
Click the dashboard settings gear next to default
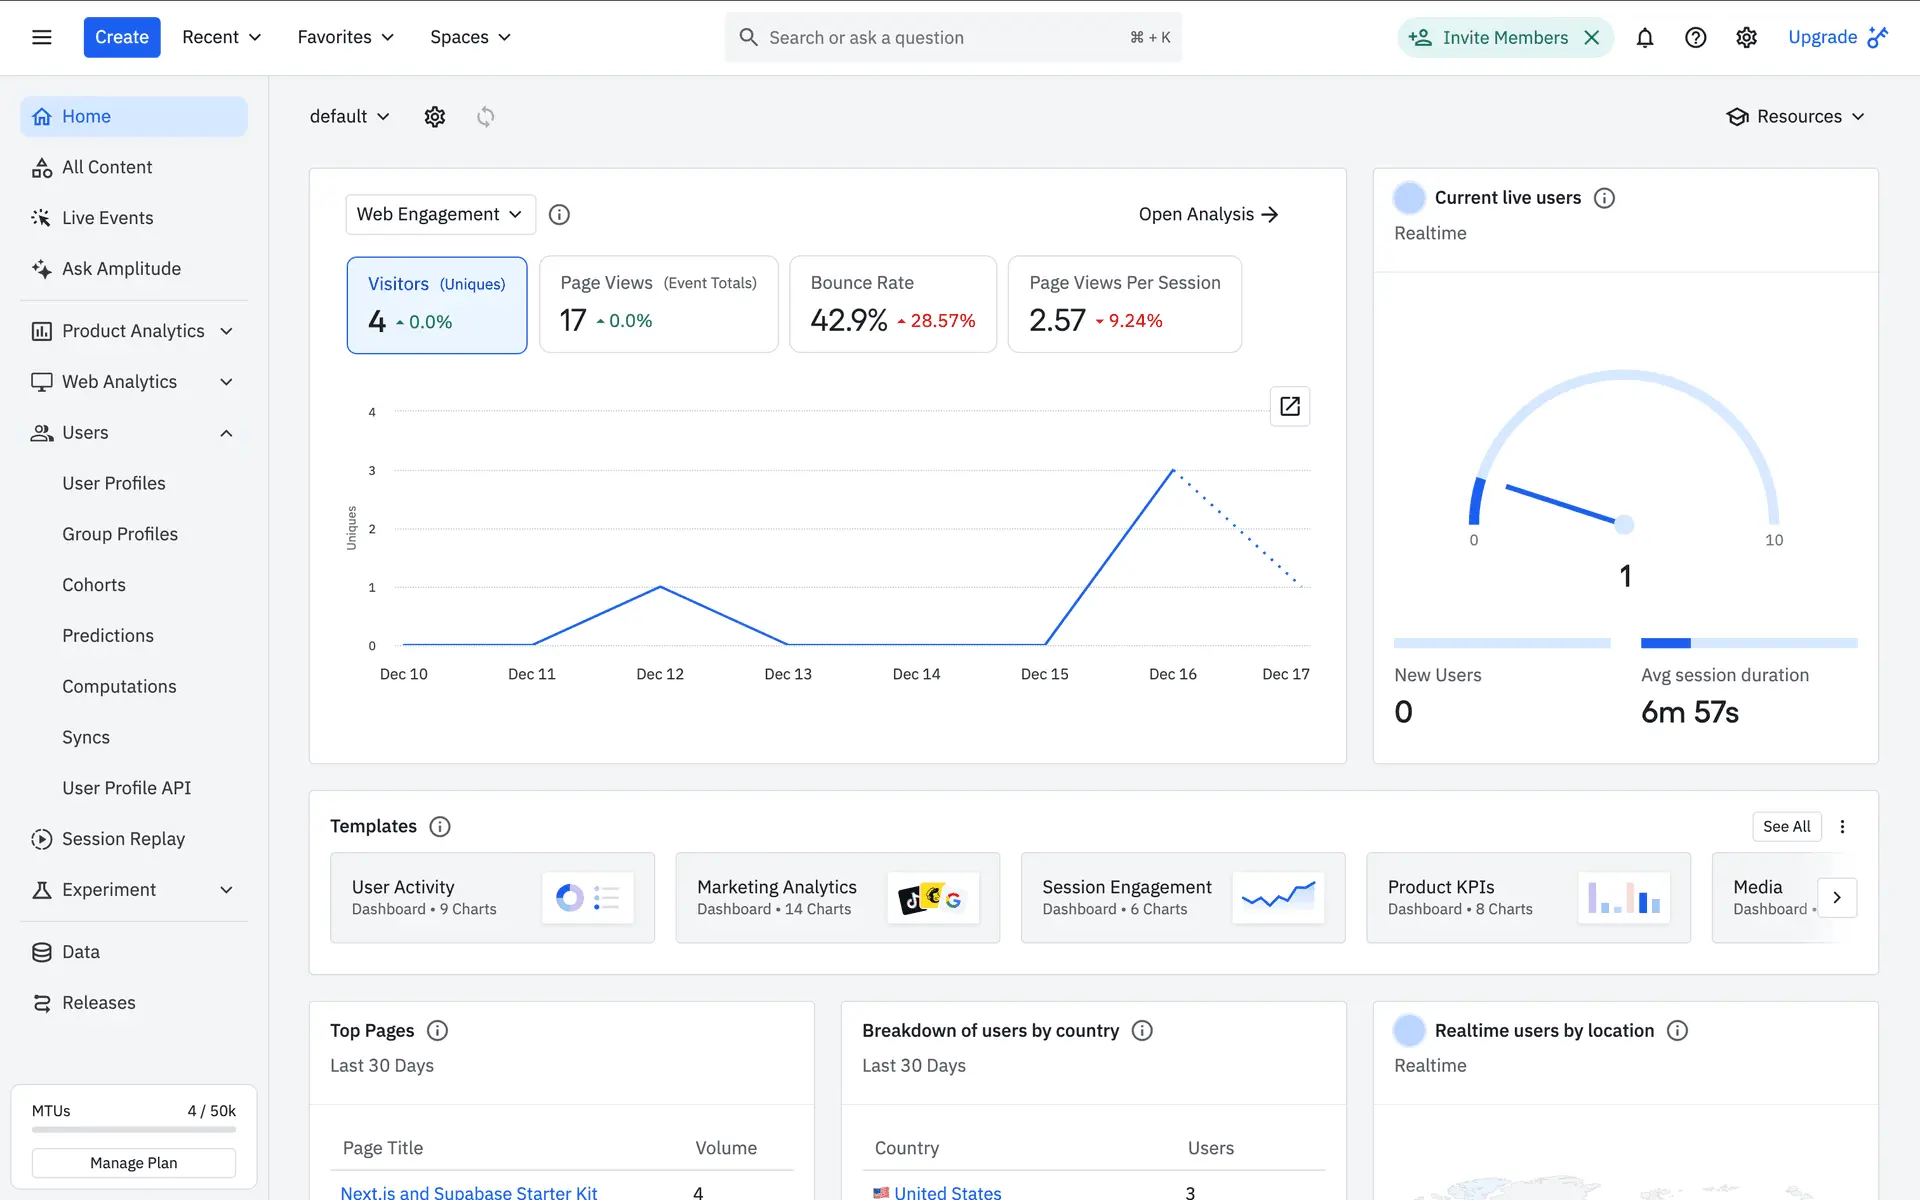434,117
